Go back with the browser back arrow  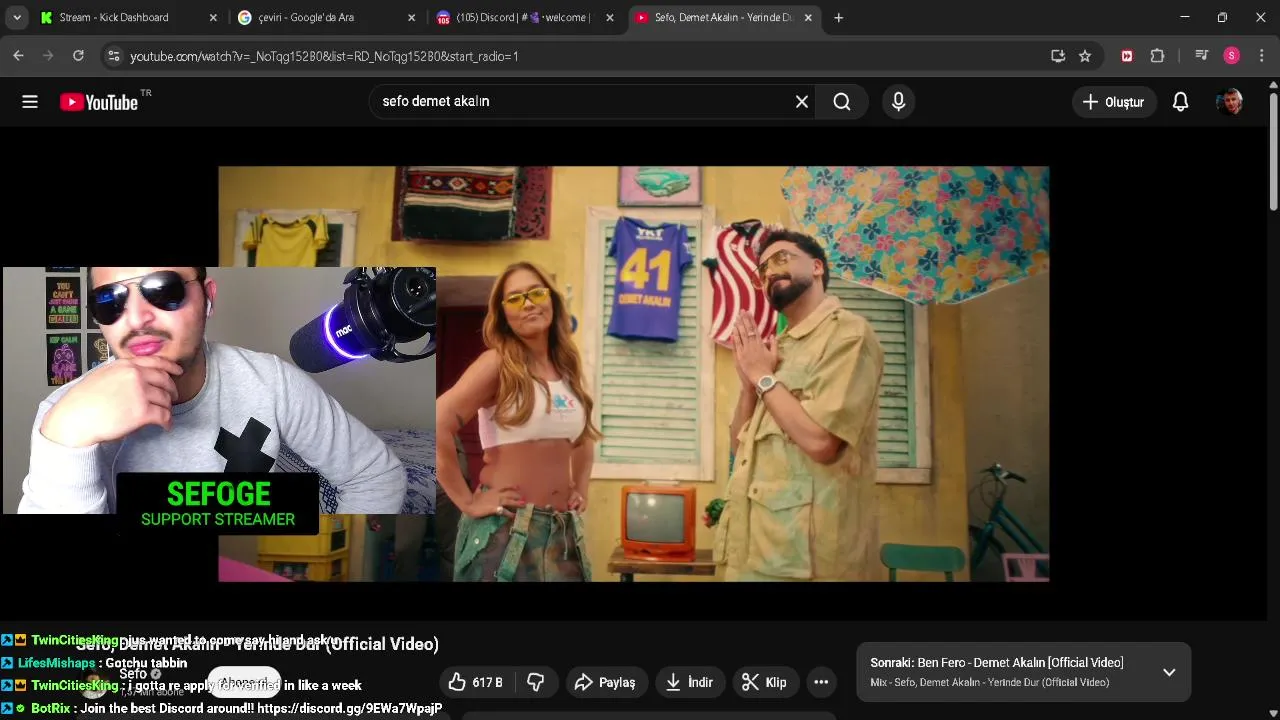18,56
